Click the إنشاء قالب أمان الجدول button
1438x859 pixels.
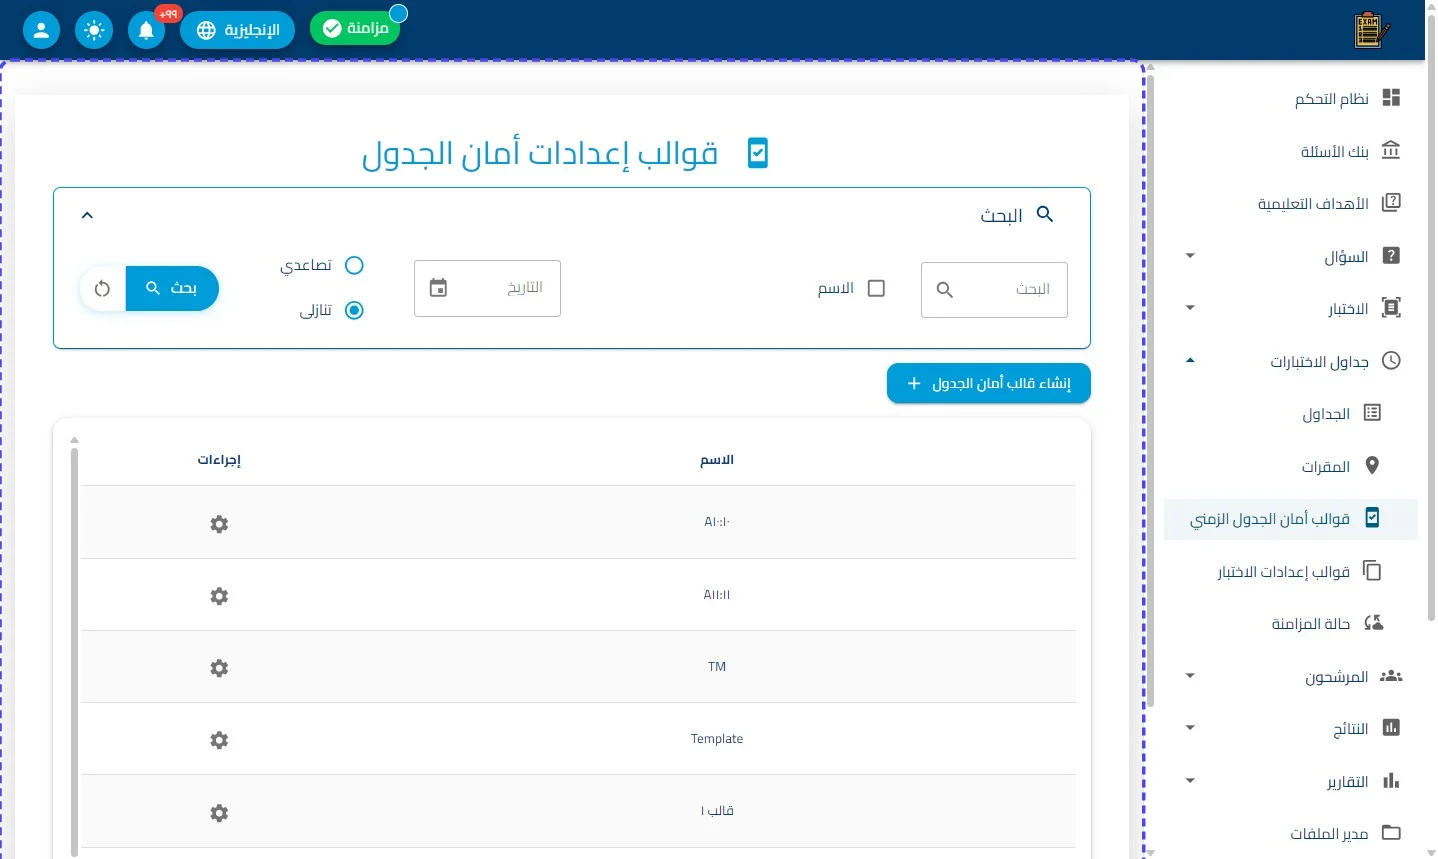point(989,384)
